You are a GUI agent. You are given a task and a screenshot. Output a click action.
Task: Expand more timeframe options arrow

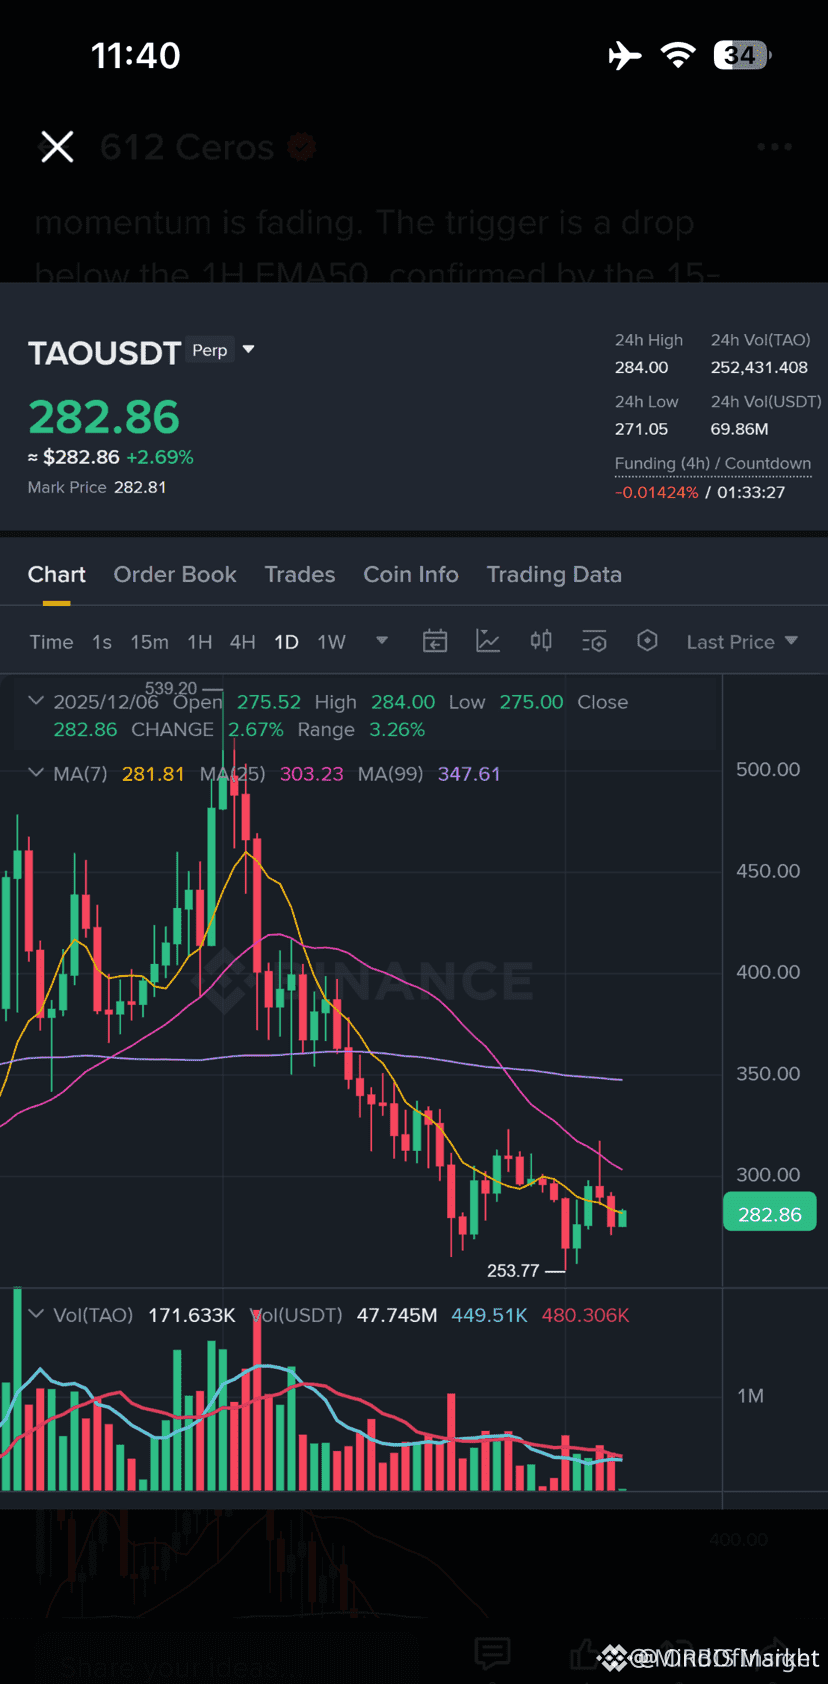click(x=381, y=641)
